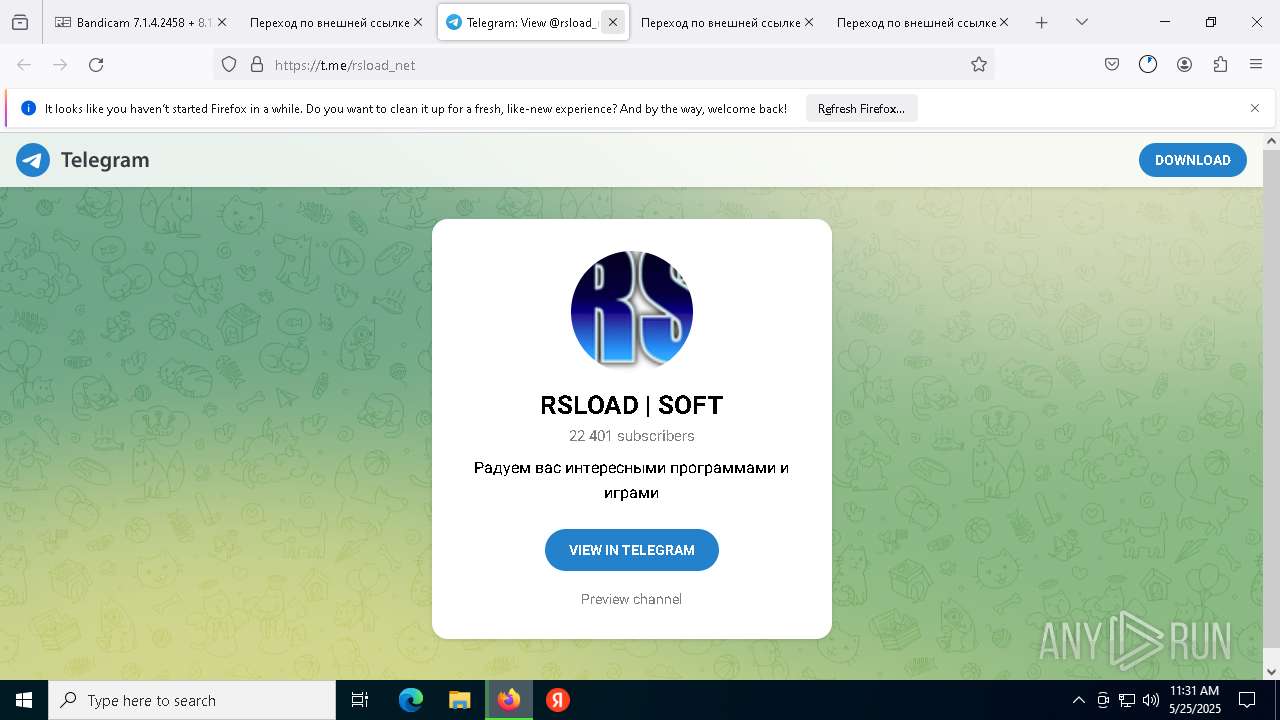Click the Telegram header text
The width and height of the screenshot is (1280, 720).
(105, 160)
